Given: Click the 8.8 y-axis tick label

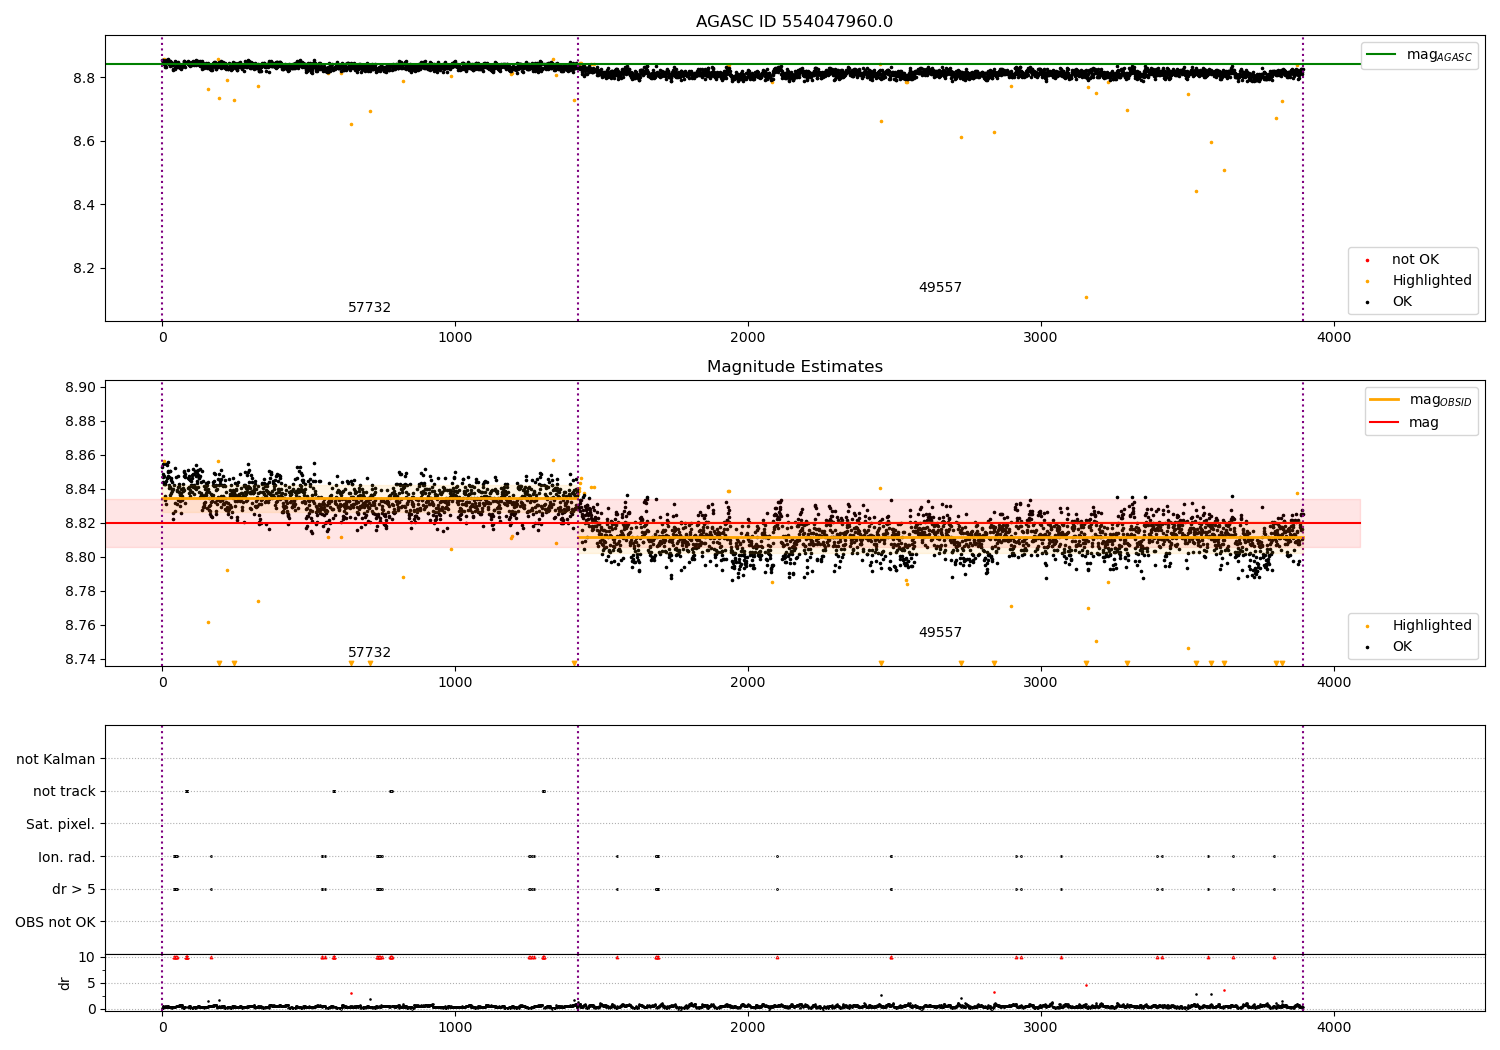Looking at the screenshot, I should (85, 78).
